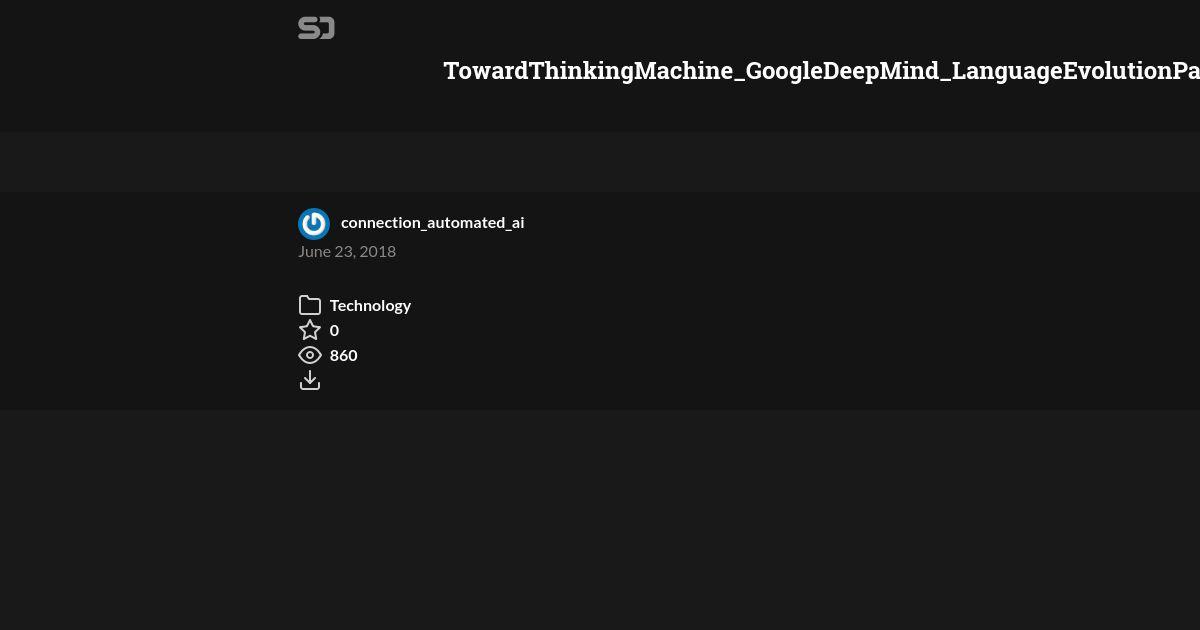Select the eye icon next to 860
The image size is (1200, 630).
click(x=310, y=355)
